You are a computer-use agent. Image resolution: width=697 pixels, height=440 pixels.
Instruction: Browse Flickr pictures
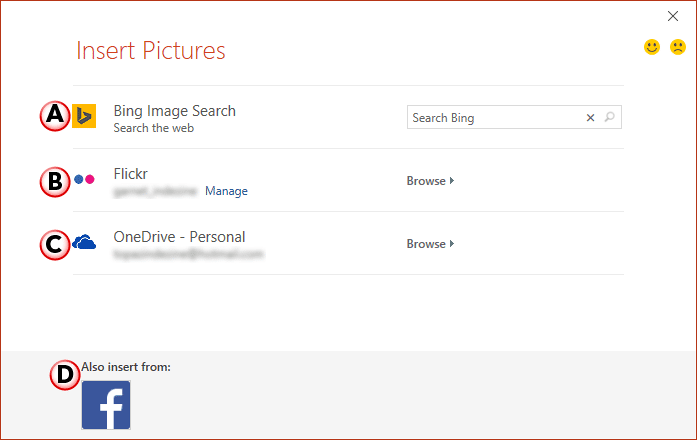click(430, 181)
